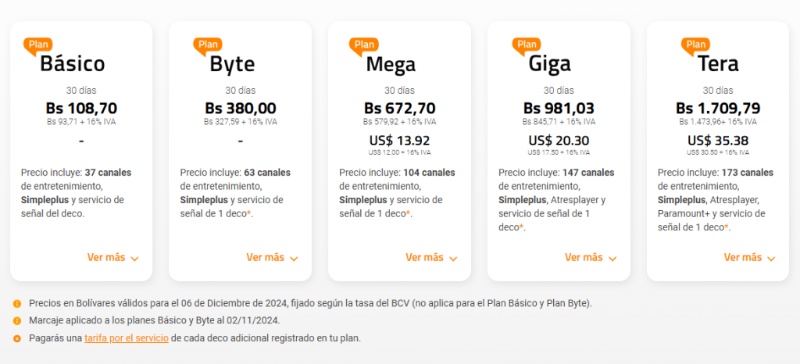Click the Bs 108,70 Básico price
The image size is (800, 364).
click(x=81, y=108)
